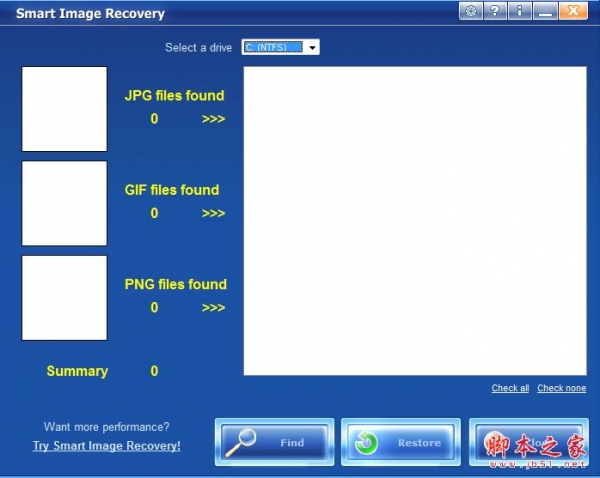Click the JPG files found label

(x=174, y=95)
